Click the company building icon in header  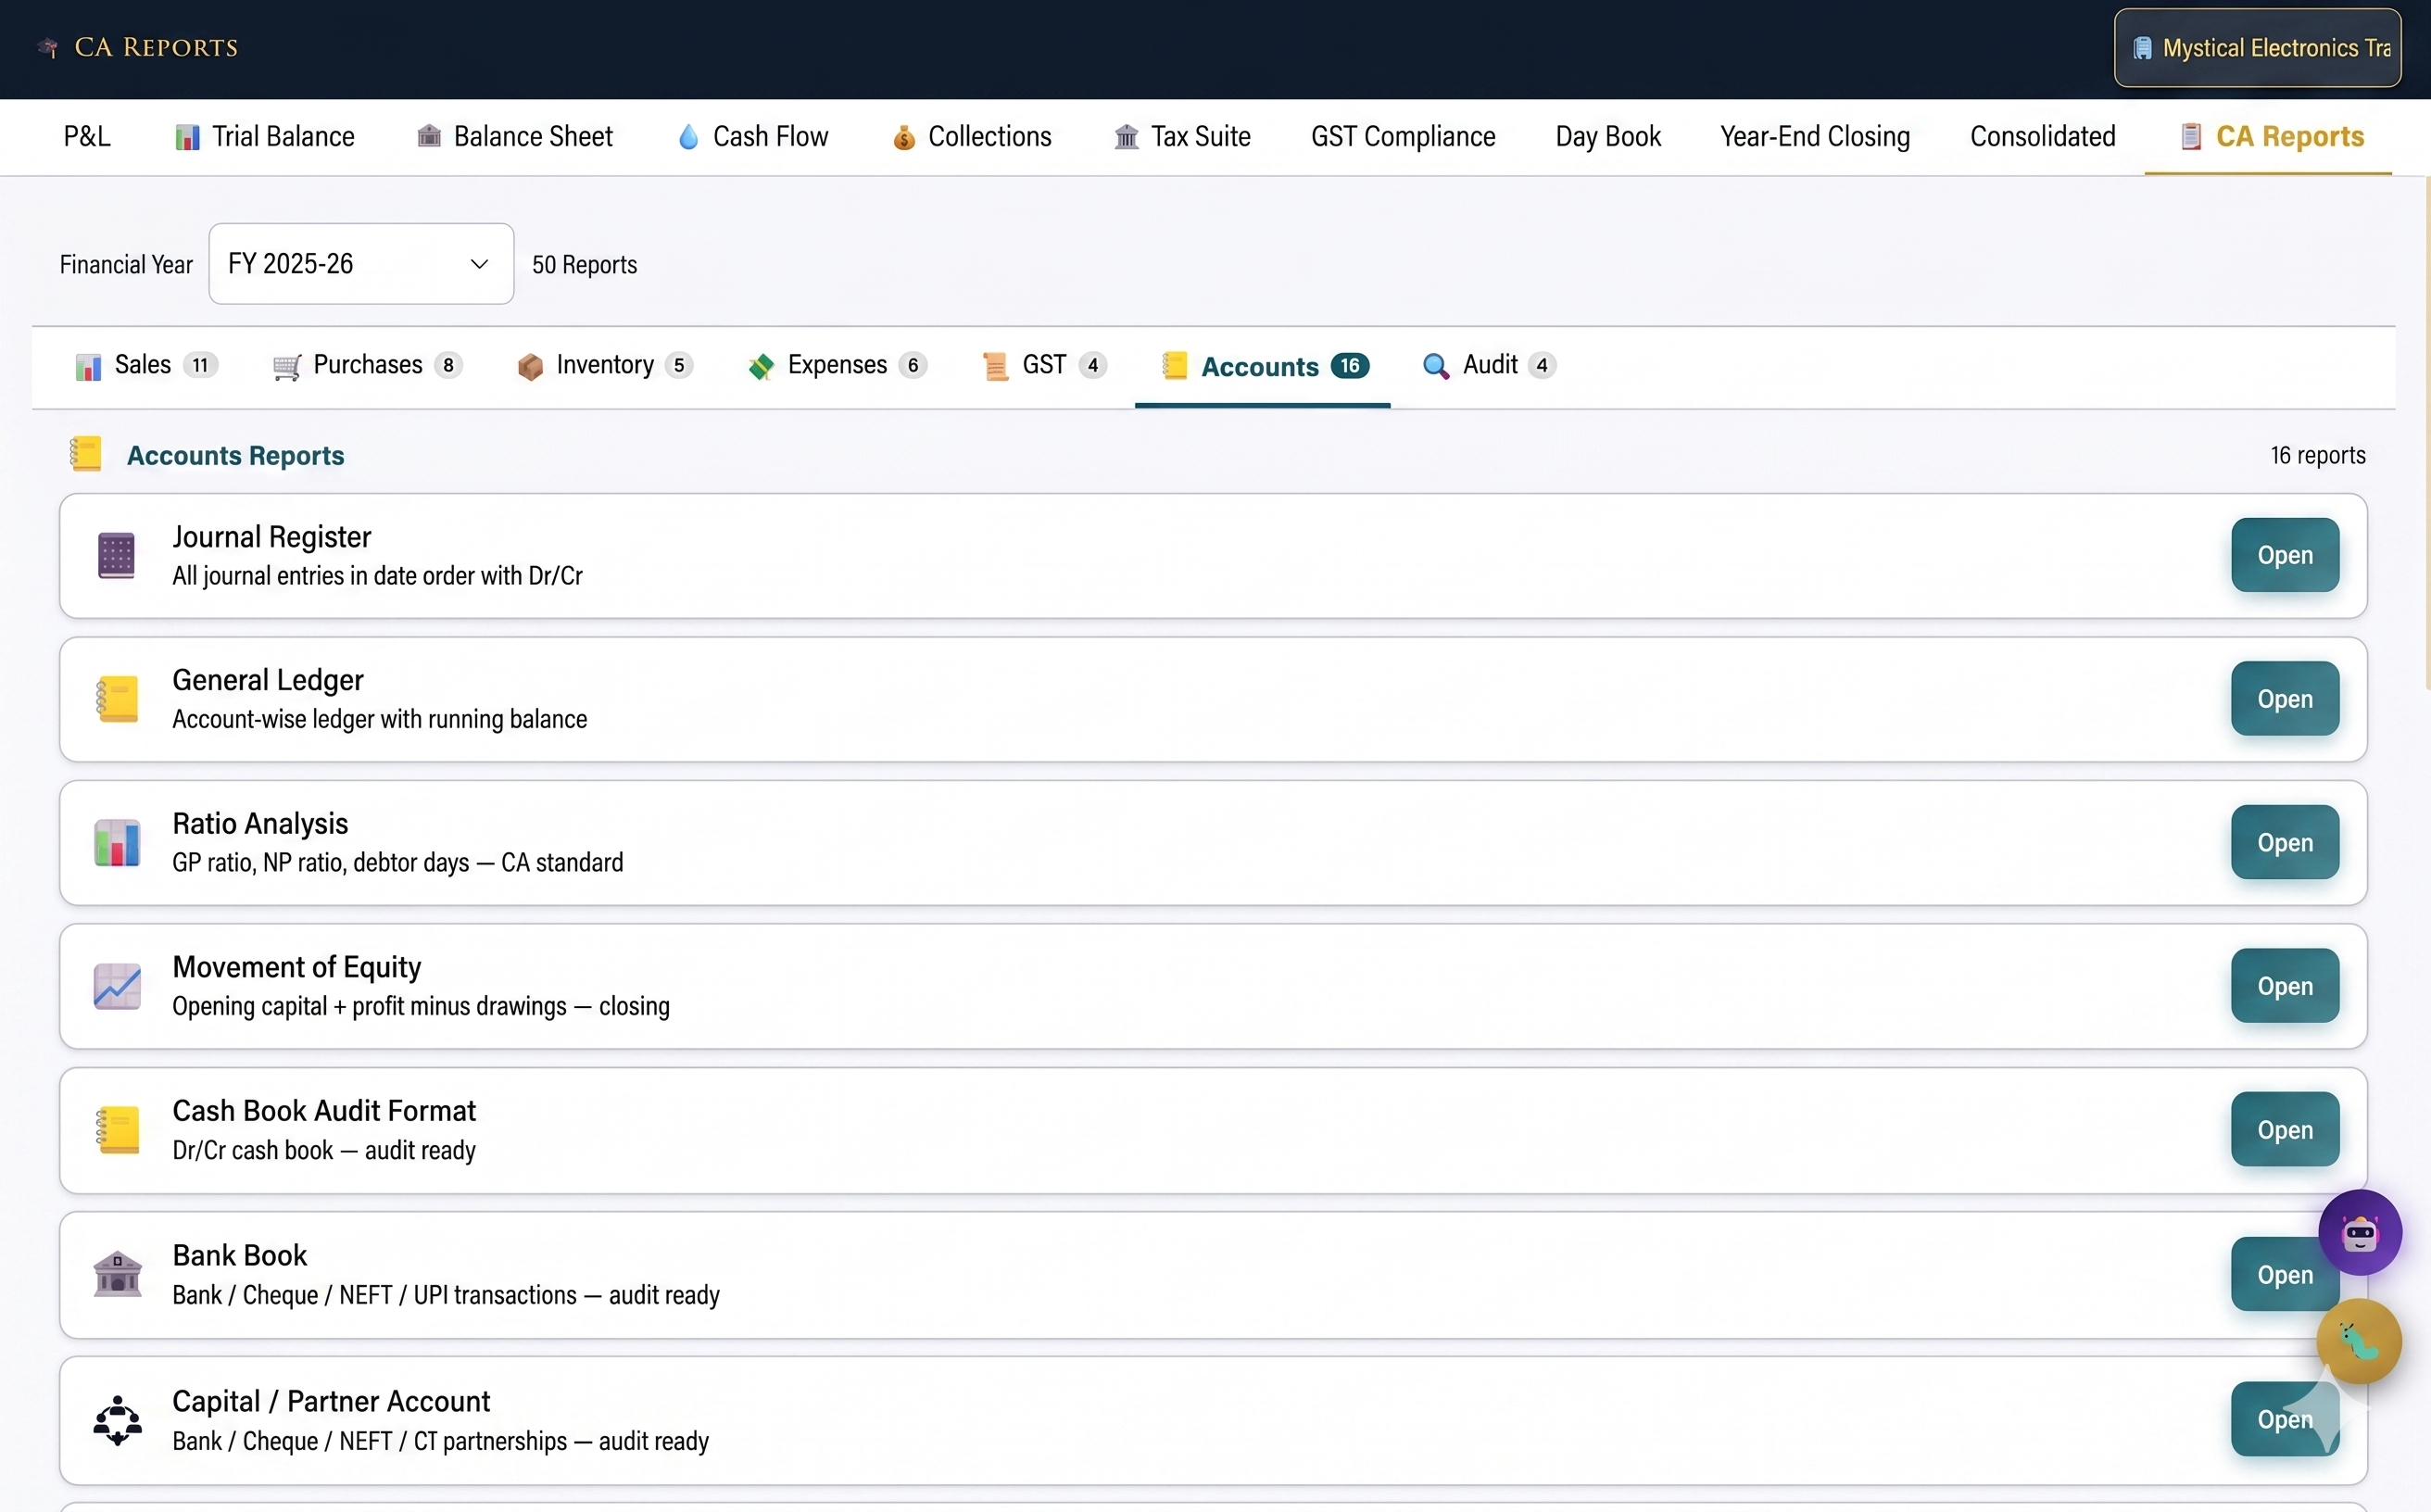pyautogui.click(x=2142, y=48)
